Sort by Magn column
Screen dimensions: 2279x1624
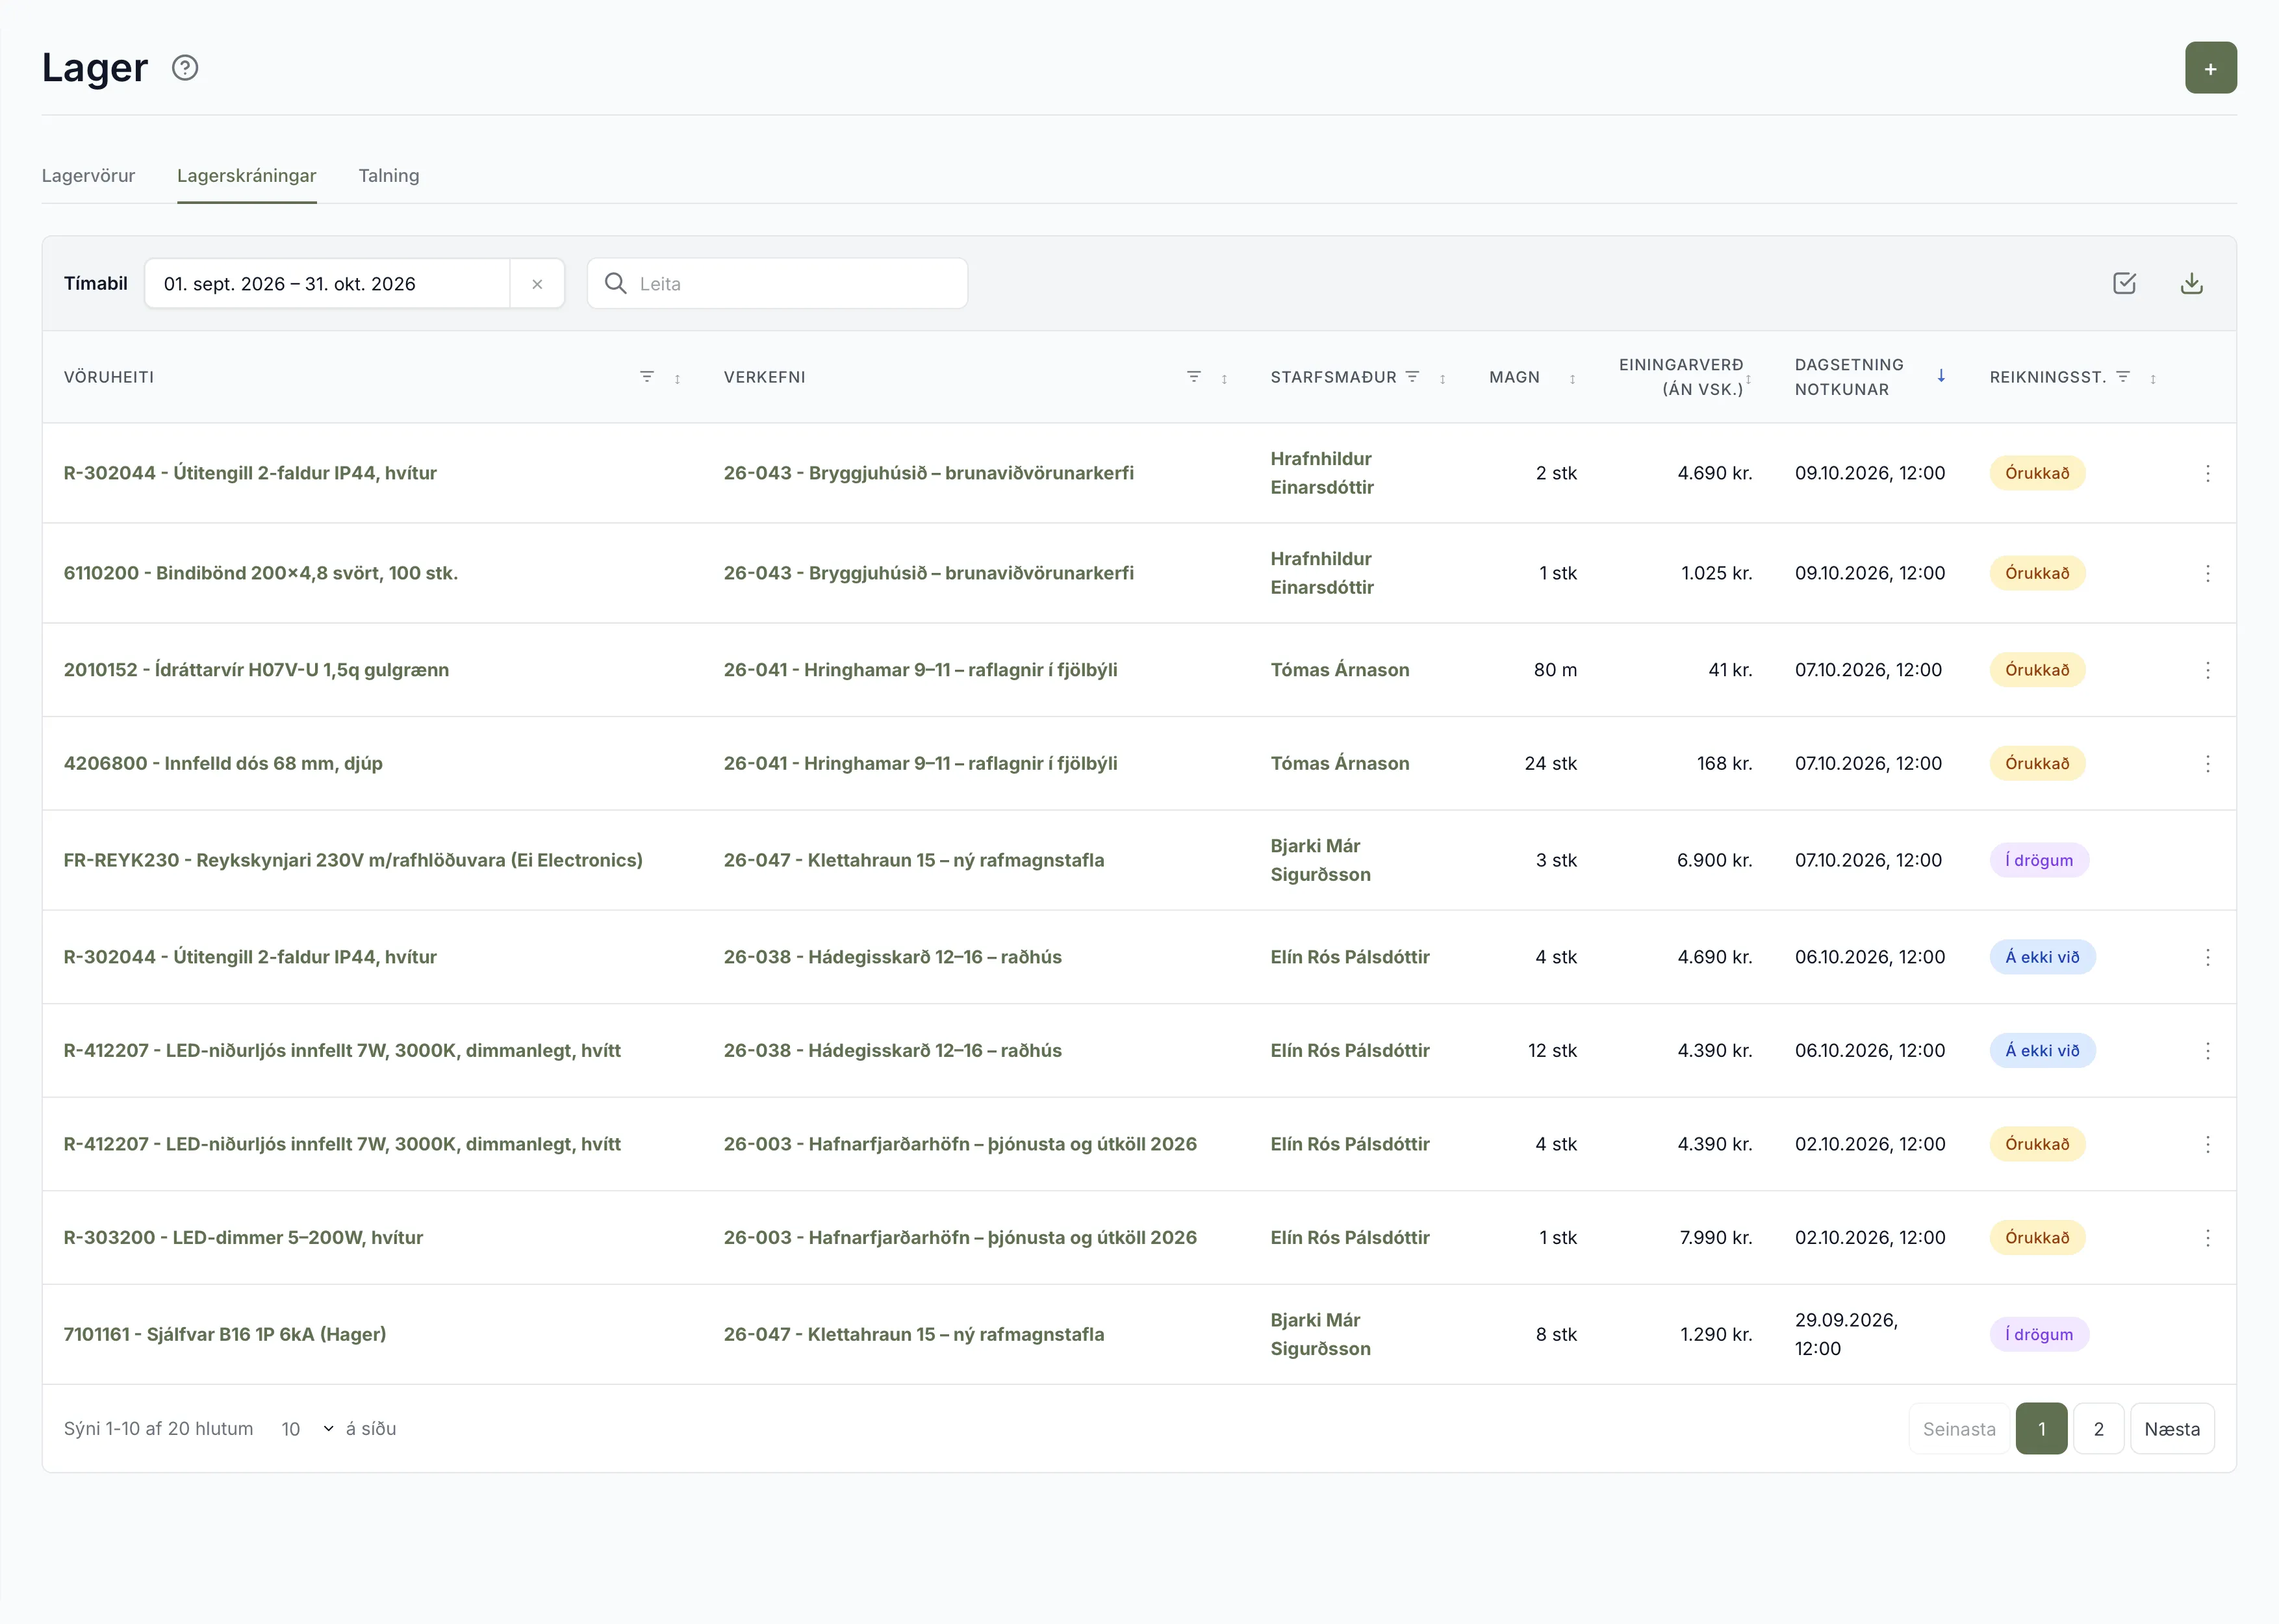(1572, 379)
